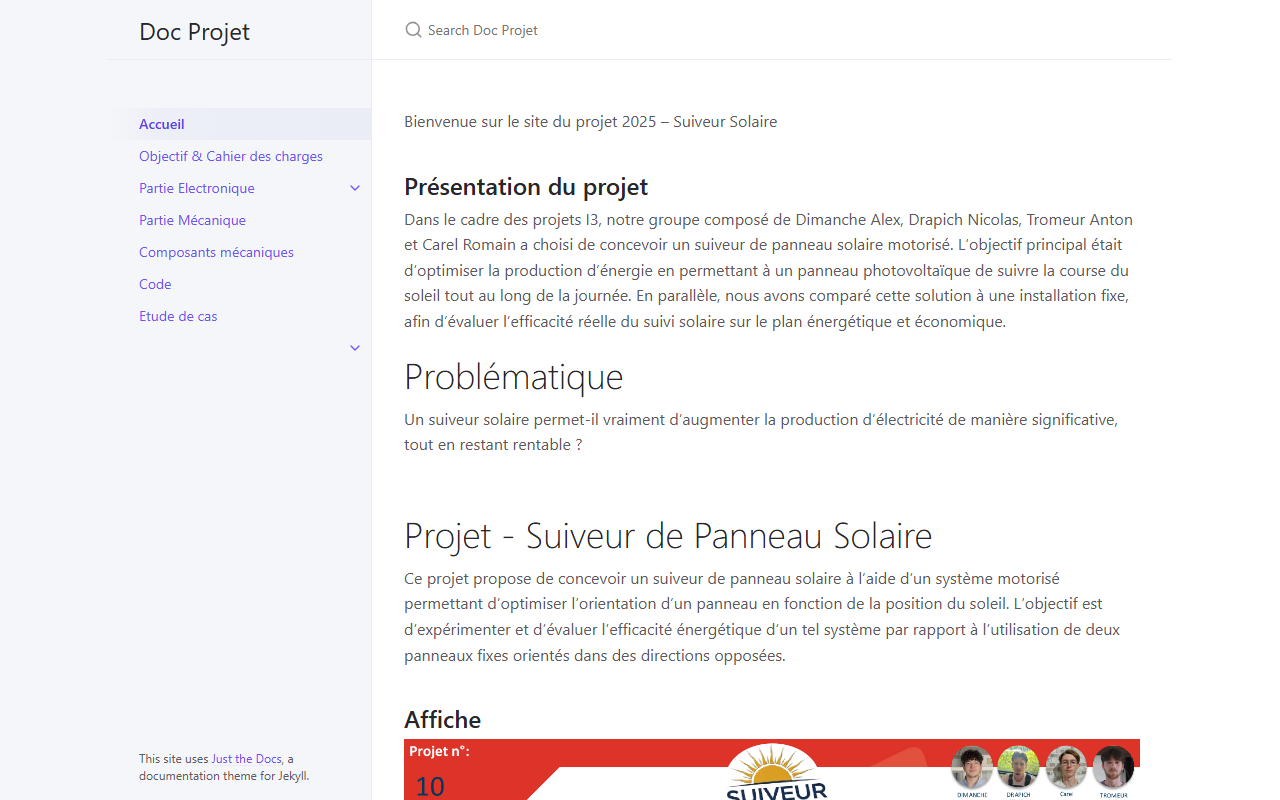Click the DIMANCHE team member photo
The height and width of the screenshot is (800, 1280).
(971, 767)
